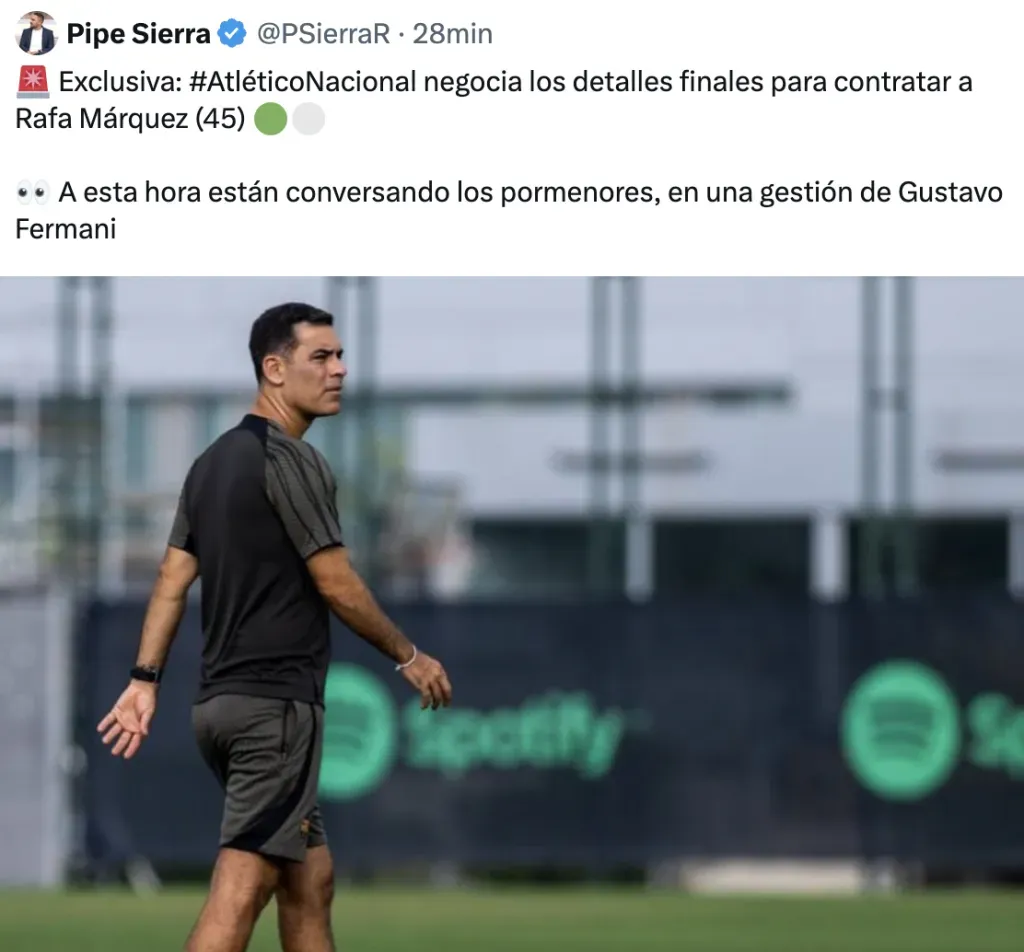Click the red siren emoji
This screenshot has height=952, width=1024.
[x=33, y=82]
